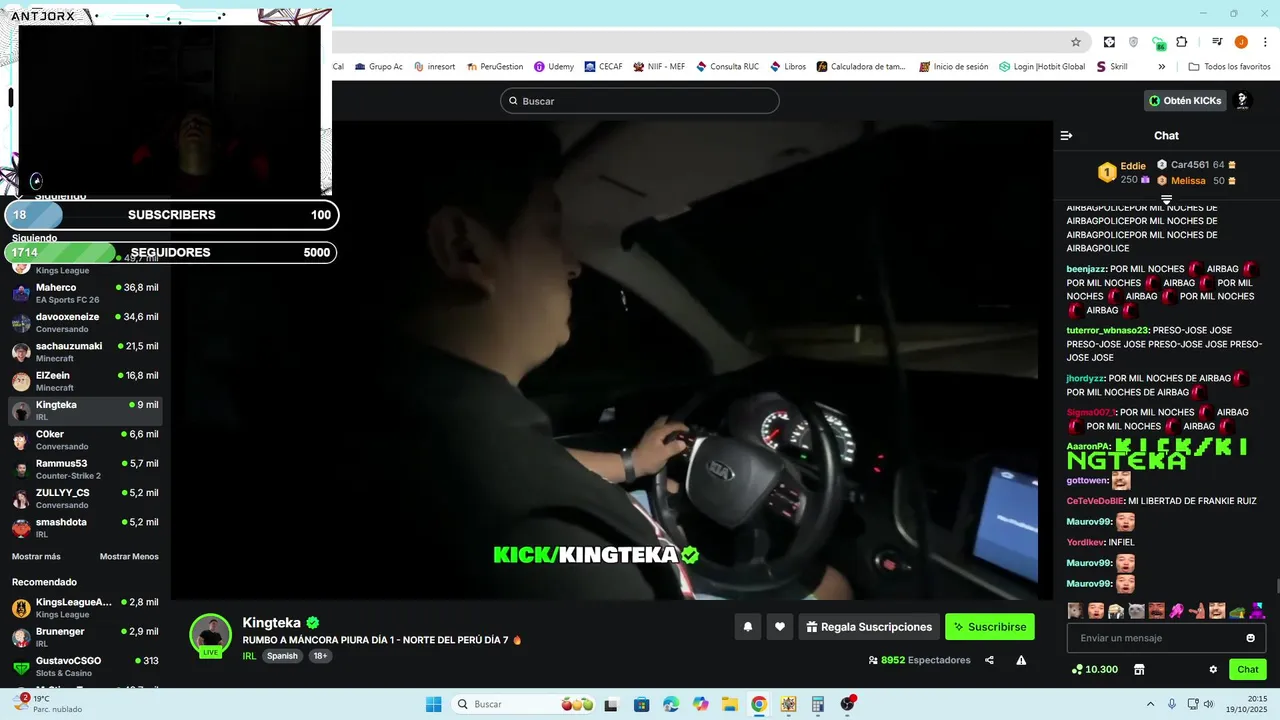Open Udemy bookmark

[554, 67]
